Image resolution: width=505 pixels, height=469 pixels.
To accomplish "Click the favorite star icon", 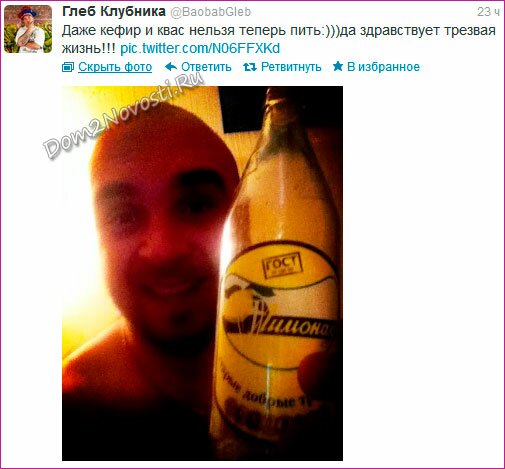I will (x=338, y=66).
